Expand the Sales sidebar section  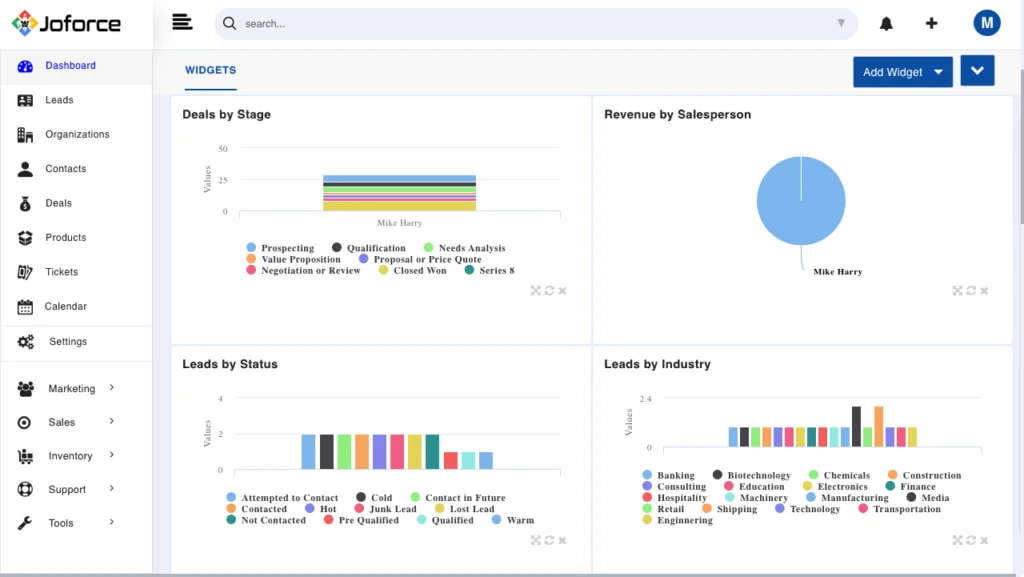click(x=61, y=422)
